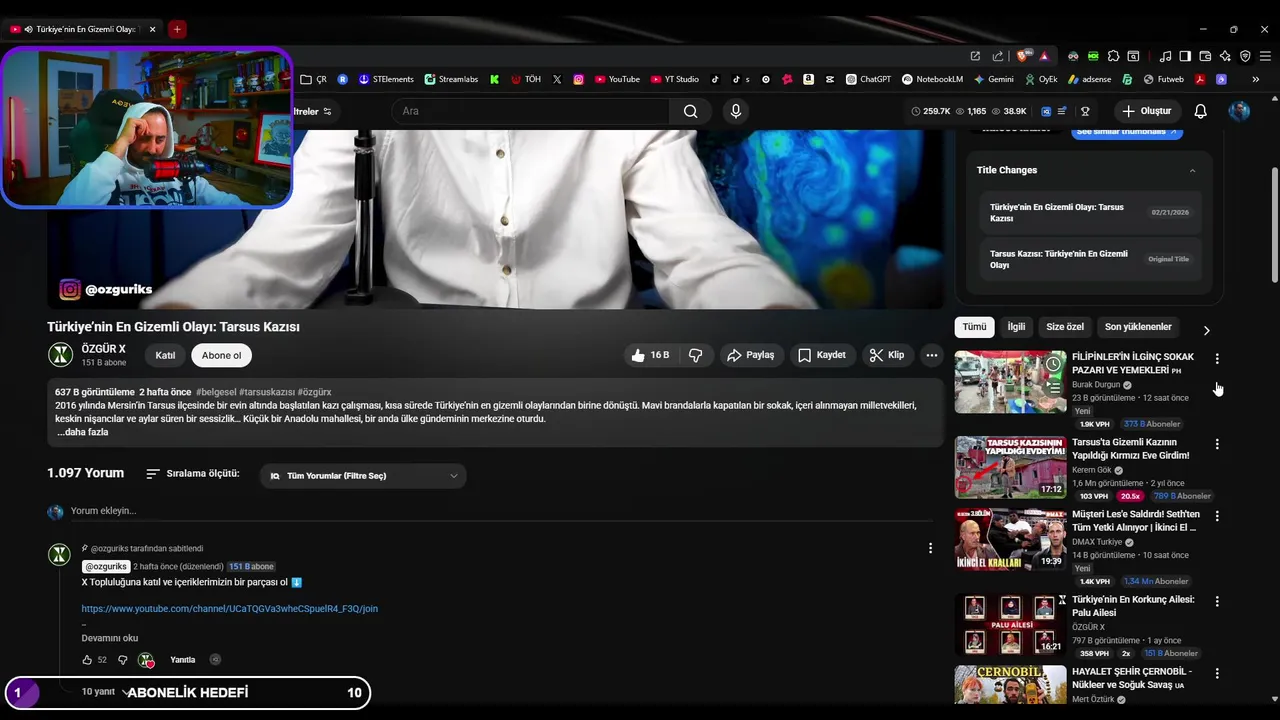Select the İlgili chip
Image resolution: width=1280 pixels, height=720 pixels.
pos(1016,327)
